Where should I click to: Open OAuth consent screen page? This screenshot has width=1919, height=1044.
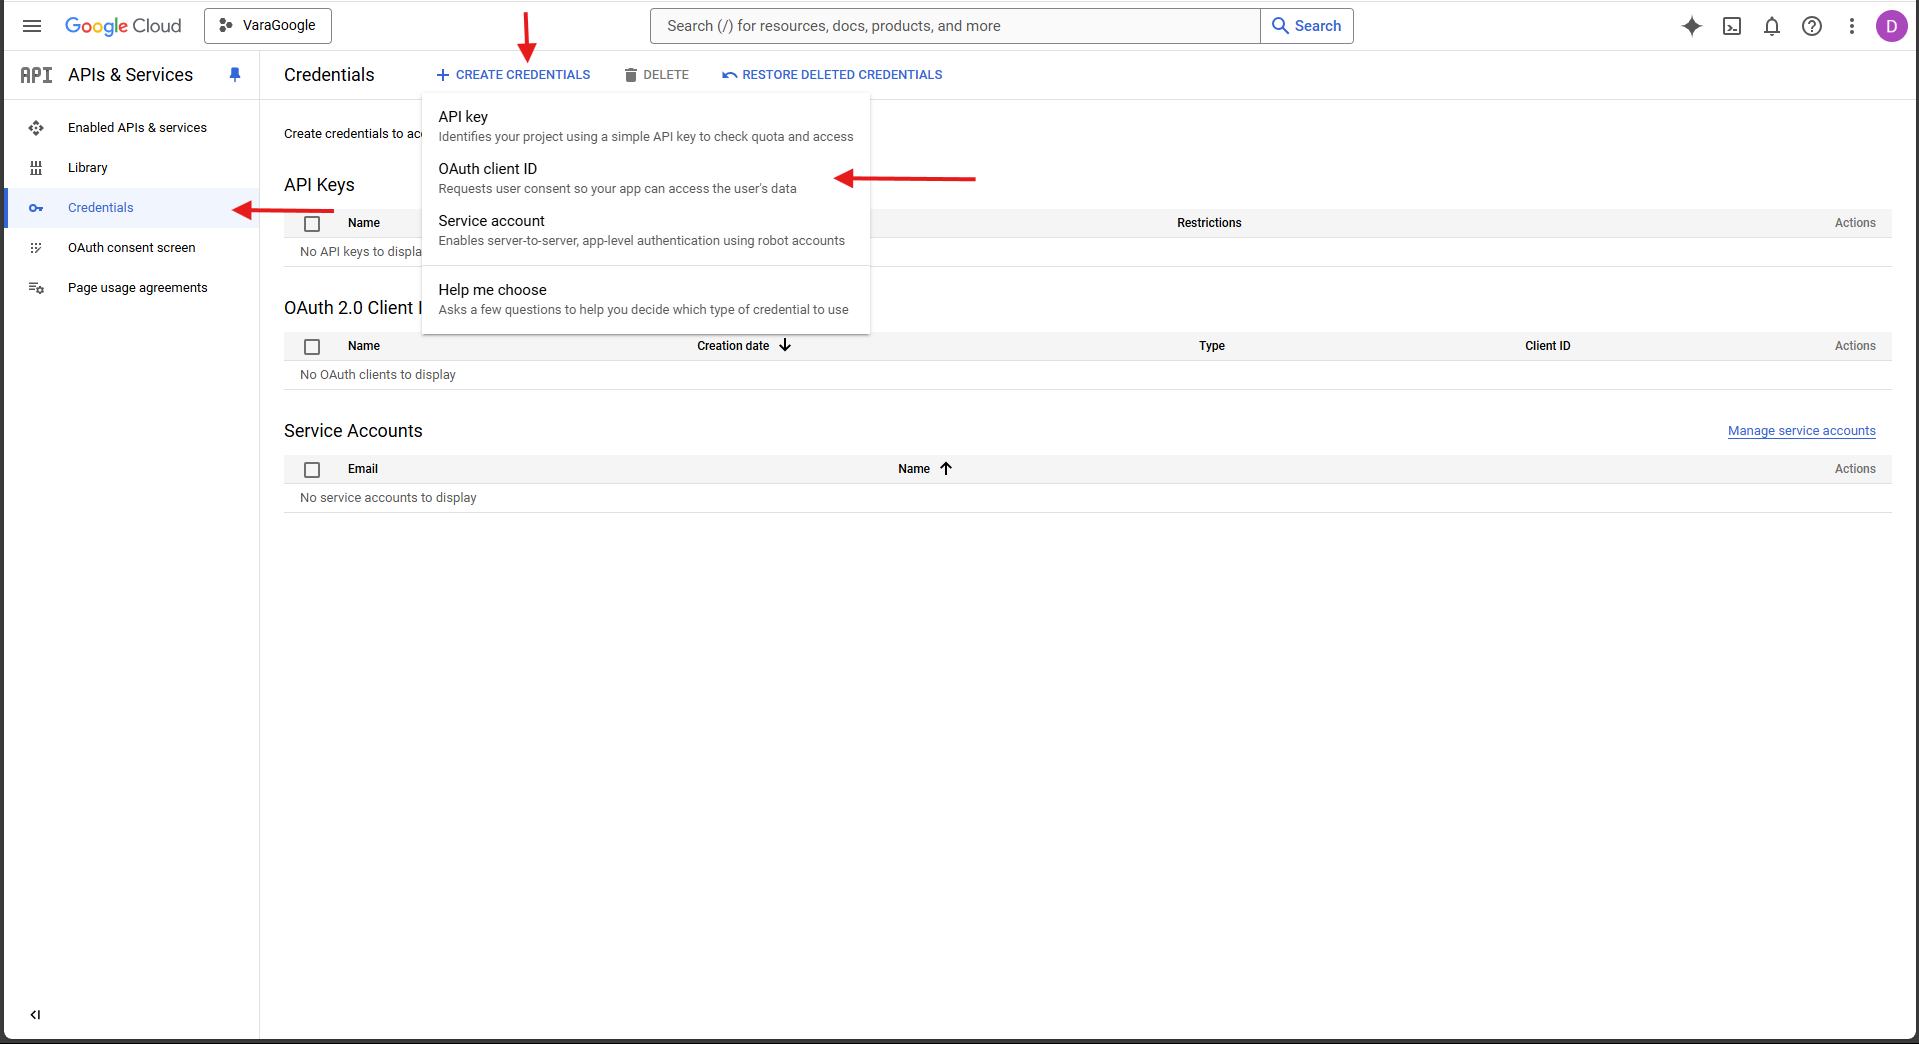coord(132,248)
